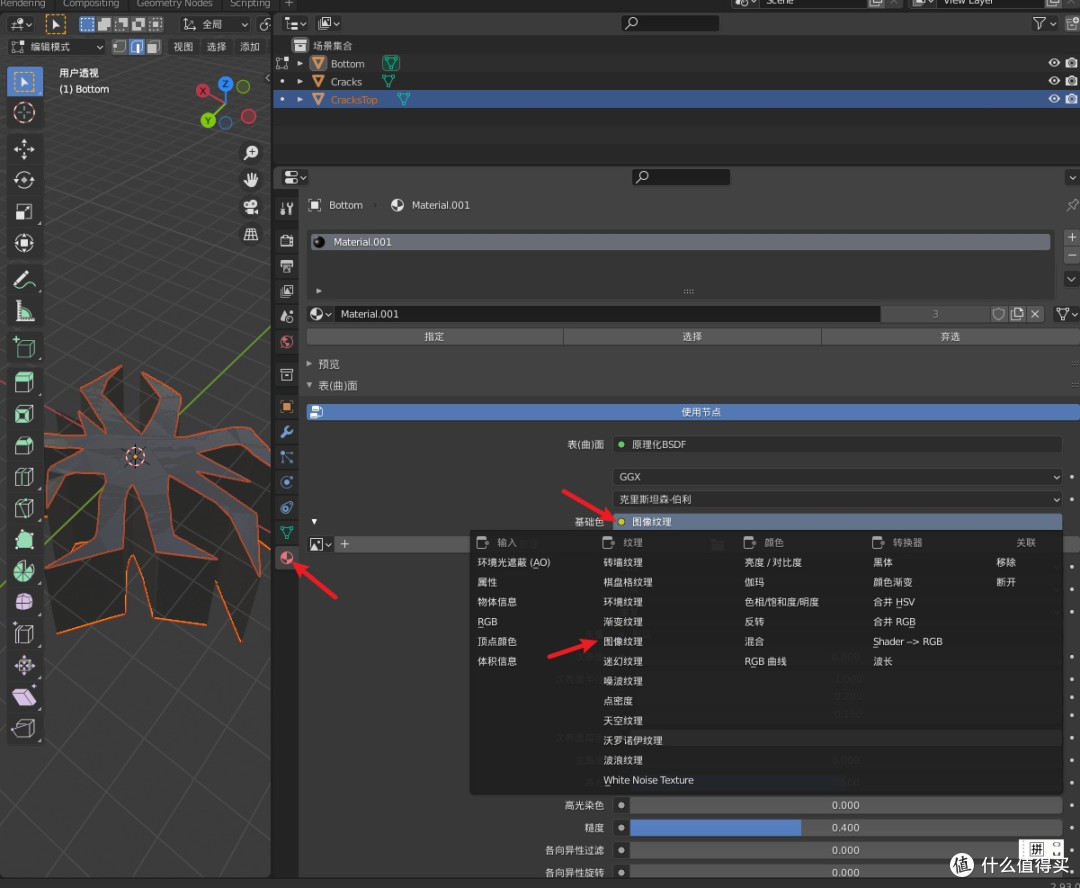This screenshot has height=888, width=1080.
Task: Select the Move tool in the toolbar
Action: pos(24,149)
